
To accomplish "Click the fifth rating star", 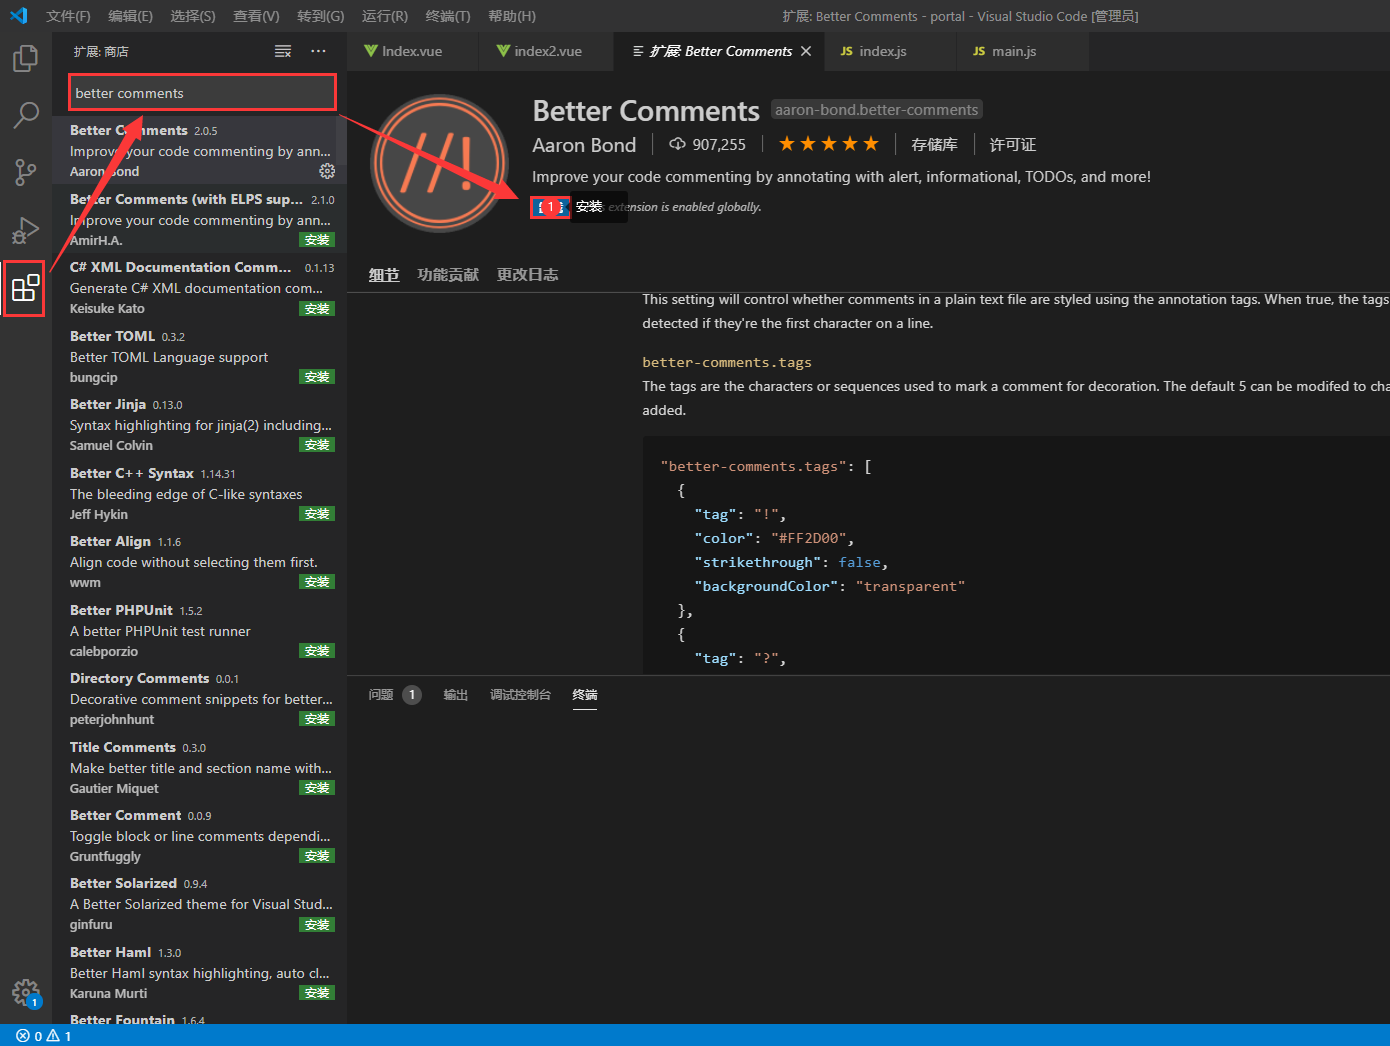I will click(x=869, y=143).
